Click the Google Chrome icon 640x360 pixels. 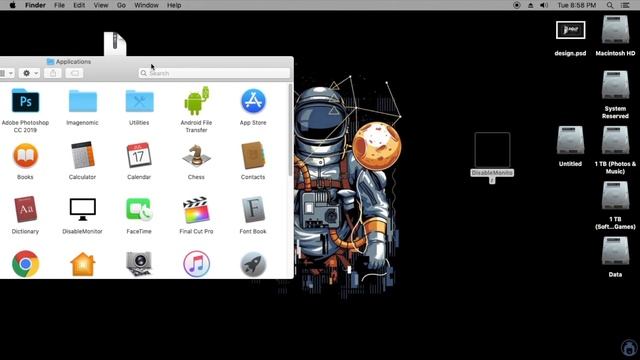[x=25, y=264]
